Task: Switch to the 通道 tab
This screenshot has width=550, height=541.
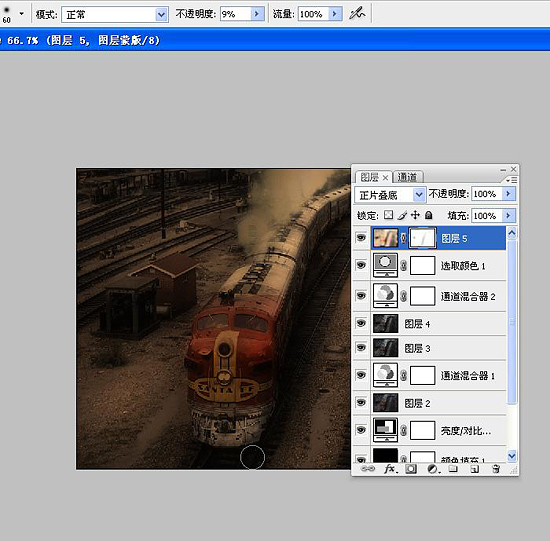Action: point(408,177)
